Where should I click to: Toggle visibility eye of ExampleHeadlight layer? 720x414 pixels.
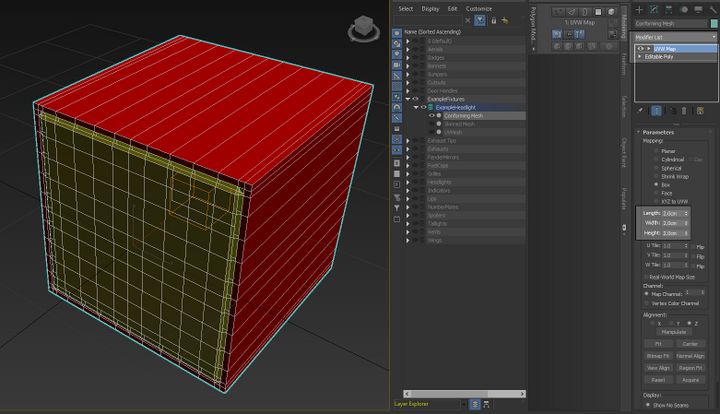point(423,107)
